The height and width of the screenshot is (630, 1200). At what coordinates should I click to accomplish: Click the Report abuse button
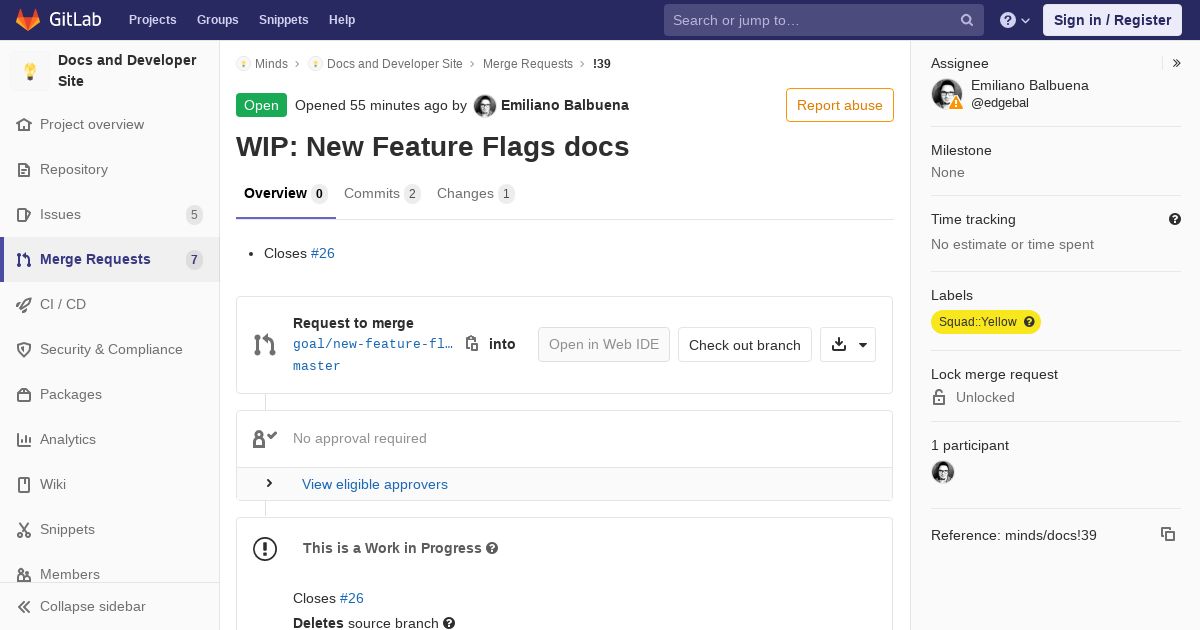point(840,105)
